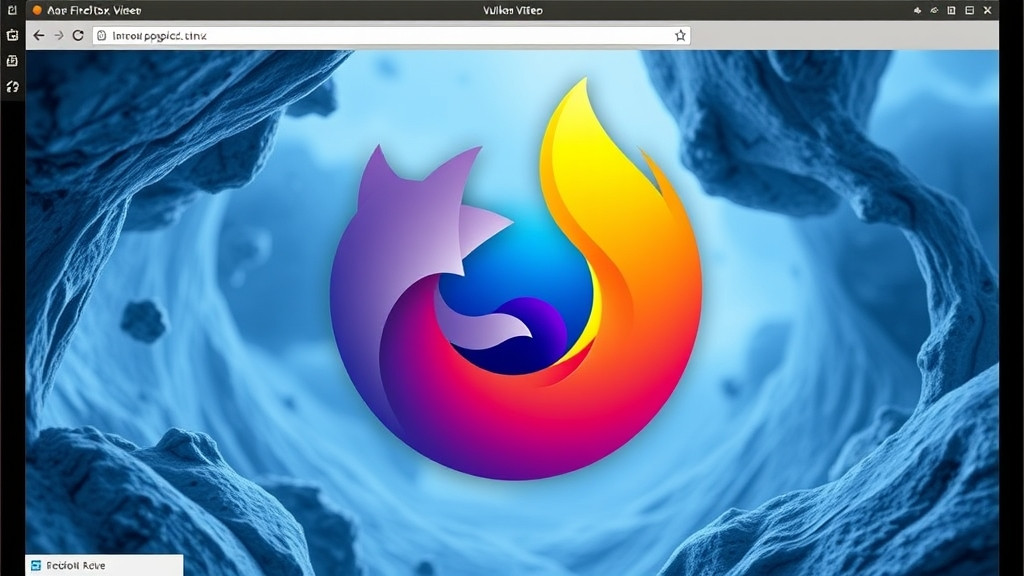Screen dimensions: 1024x576
Task: Click the 'Aae Firelox Video' title label
Action: pyautogui.click(x=94, y=10)
